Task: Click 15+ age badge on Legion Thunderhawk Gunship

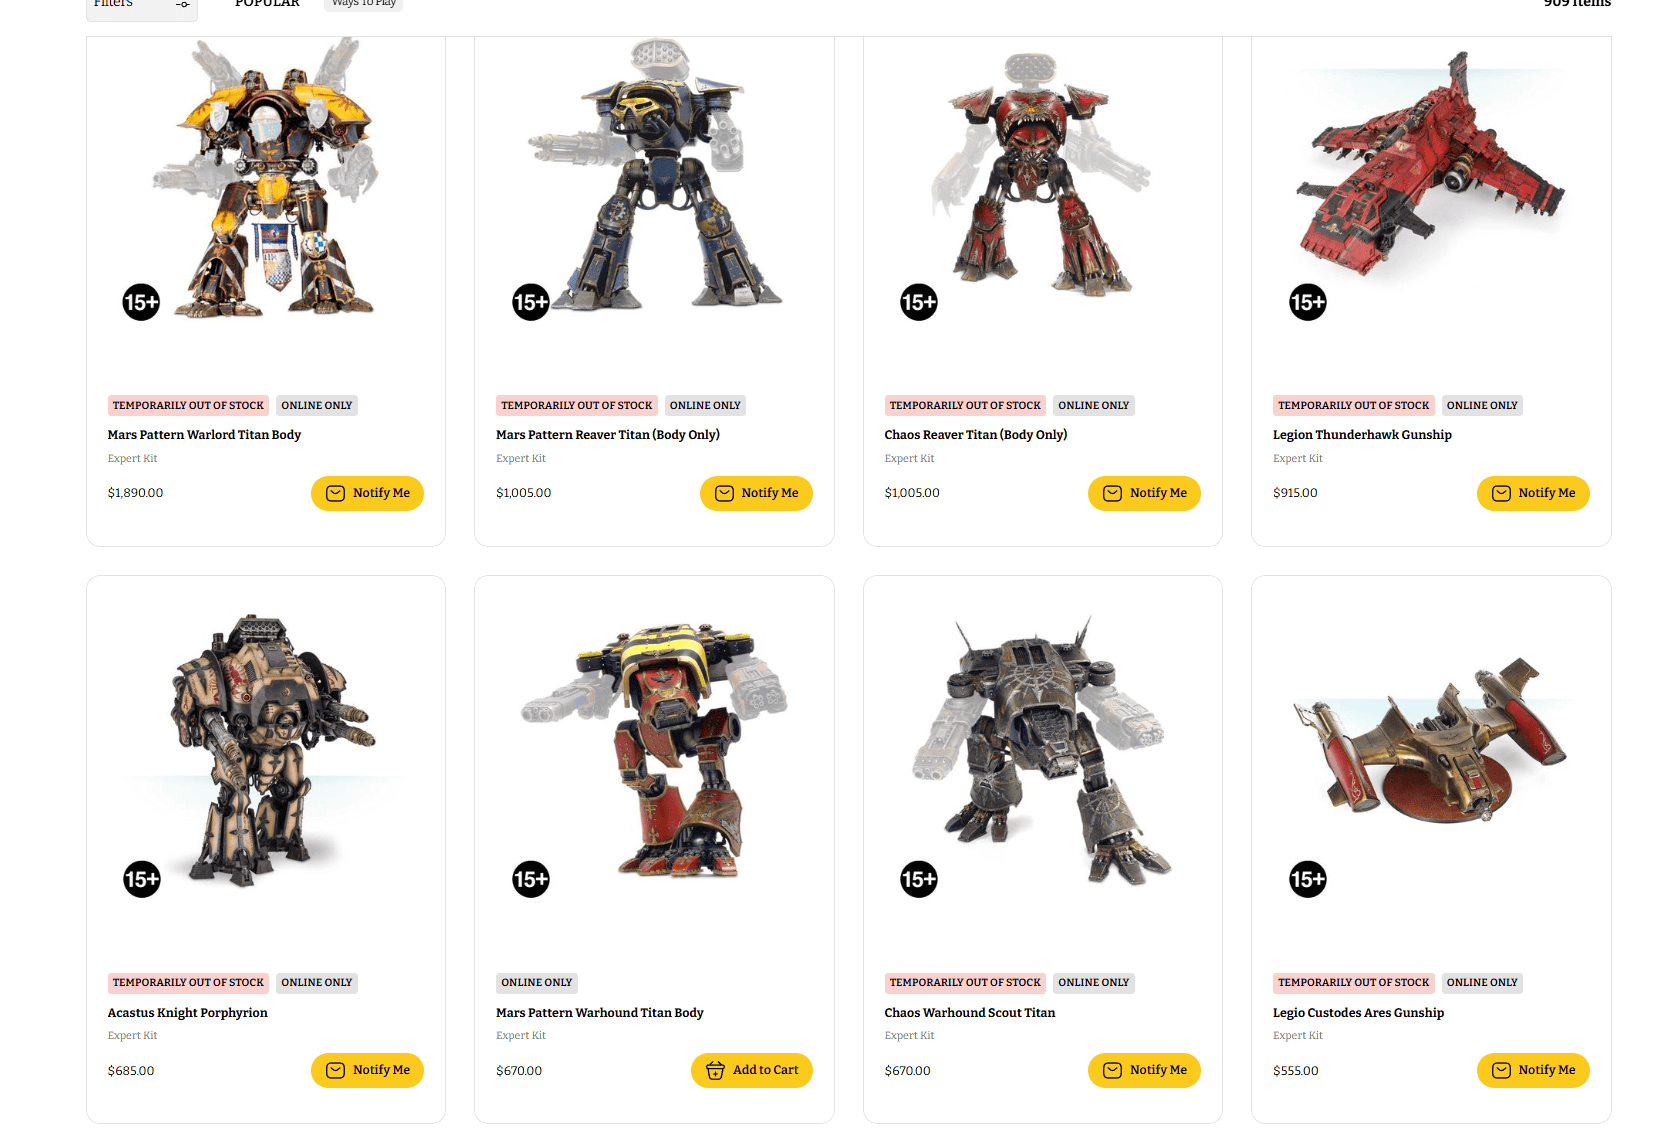Action: pos(1307,302)
